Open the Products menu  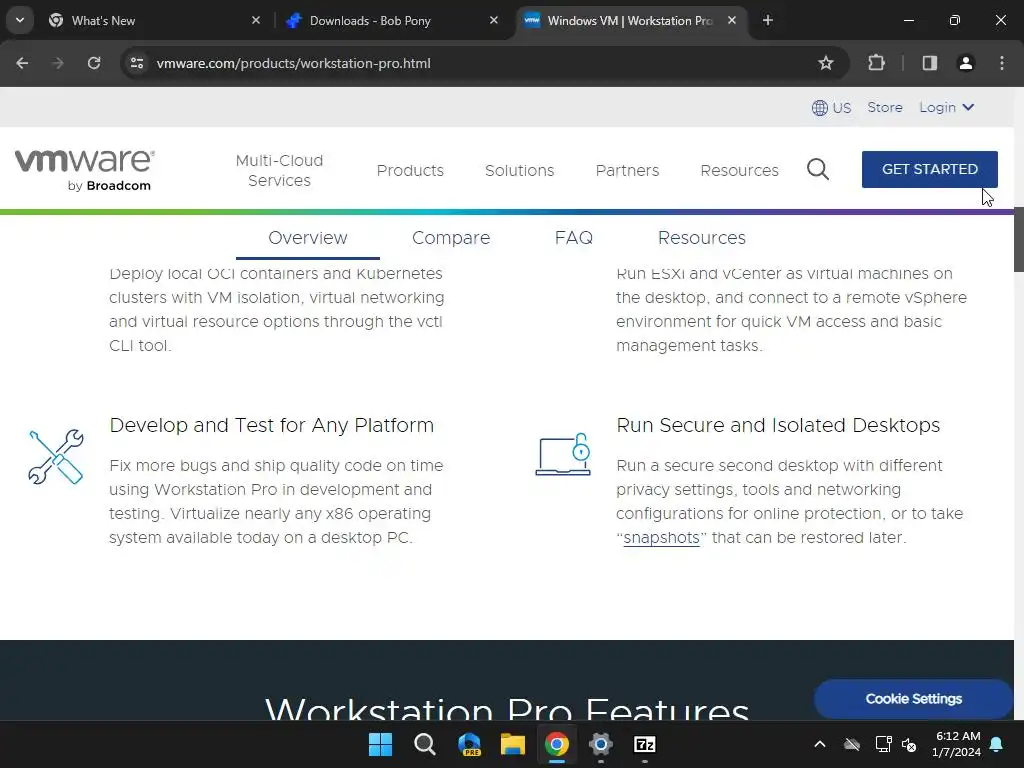pyautogui.click(x=410, y=170)
